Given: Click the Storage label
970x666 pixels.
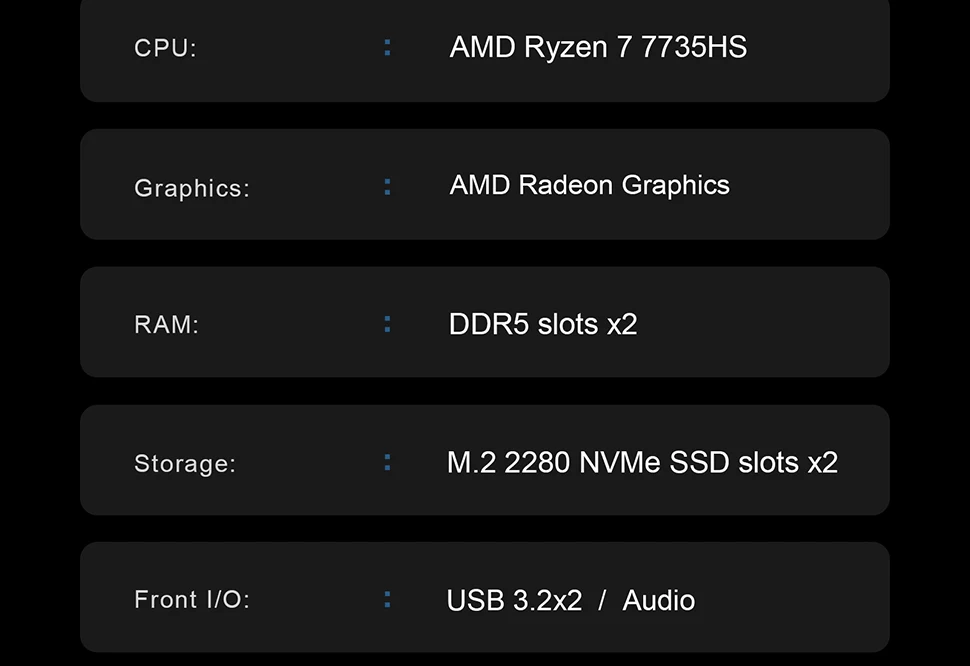Looking at the screenshot, I should pyautogui.click(x=185, y=464).
